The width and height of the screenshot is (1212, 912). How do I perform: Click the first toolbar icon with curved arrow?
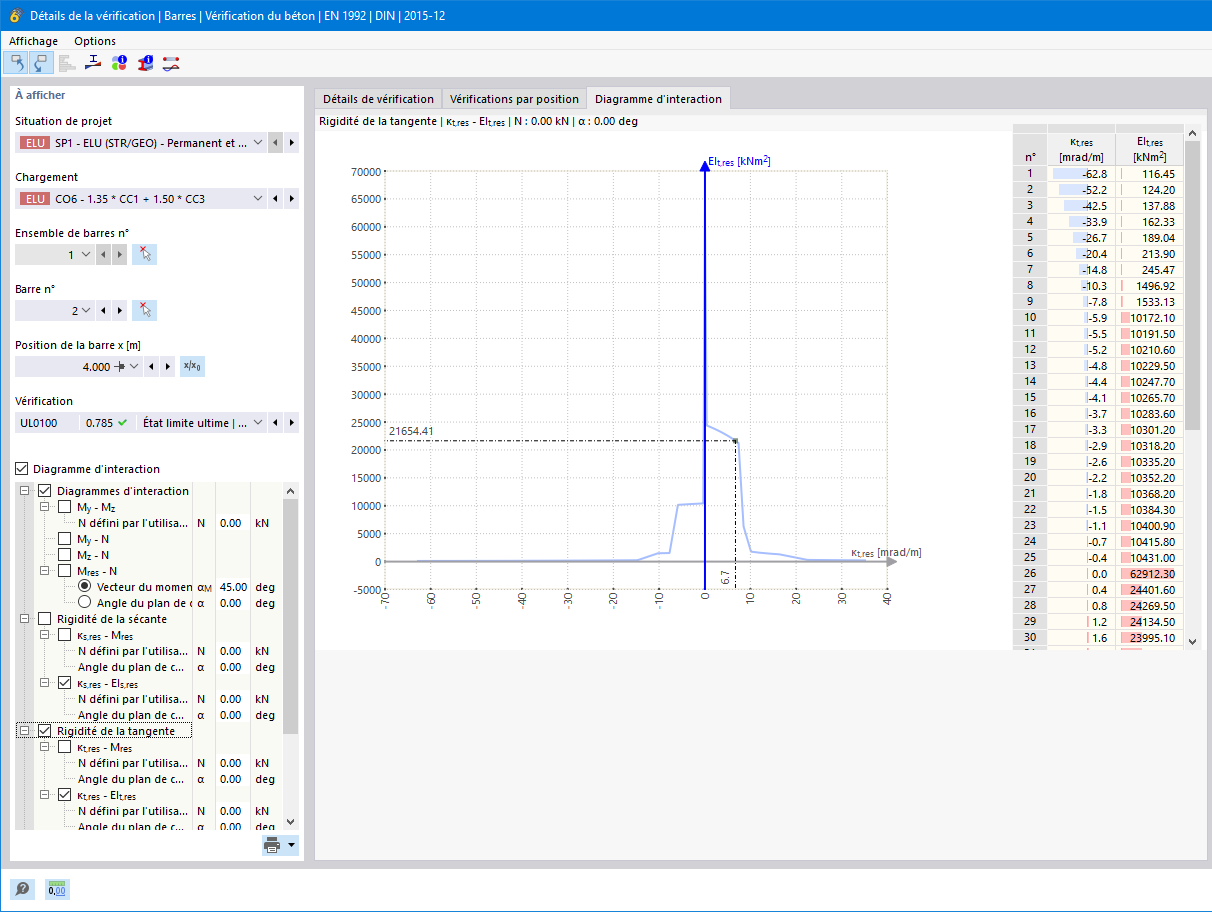(17, 63)
